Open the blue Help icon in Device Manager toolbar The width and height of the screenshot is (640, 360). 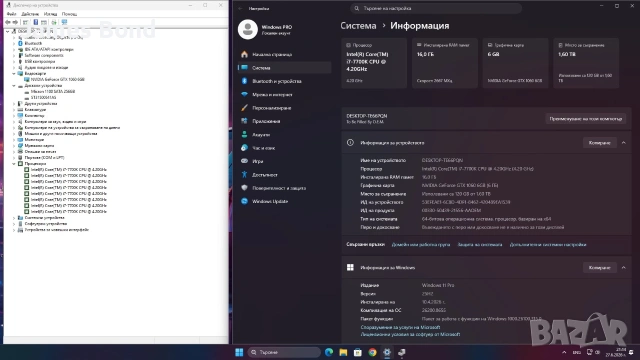tap(36, 22)
